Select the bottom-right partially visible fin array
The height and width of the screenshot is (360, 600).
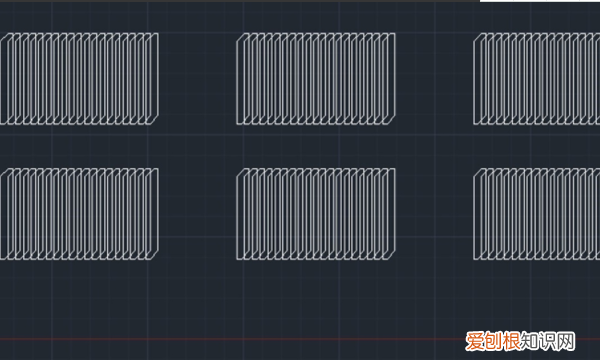tap(536, 214)
